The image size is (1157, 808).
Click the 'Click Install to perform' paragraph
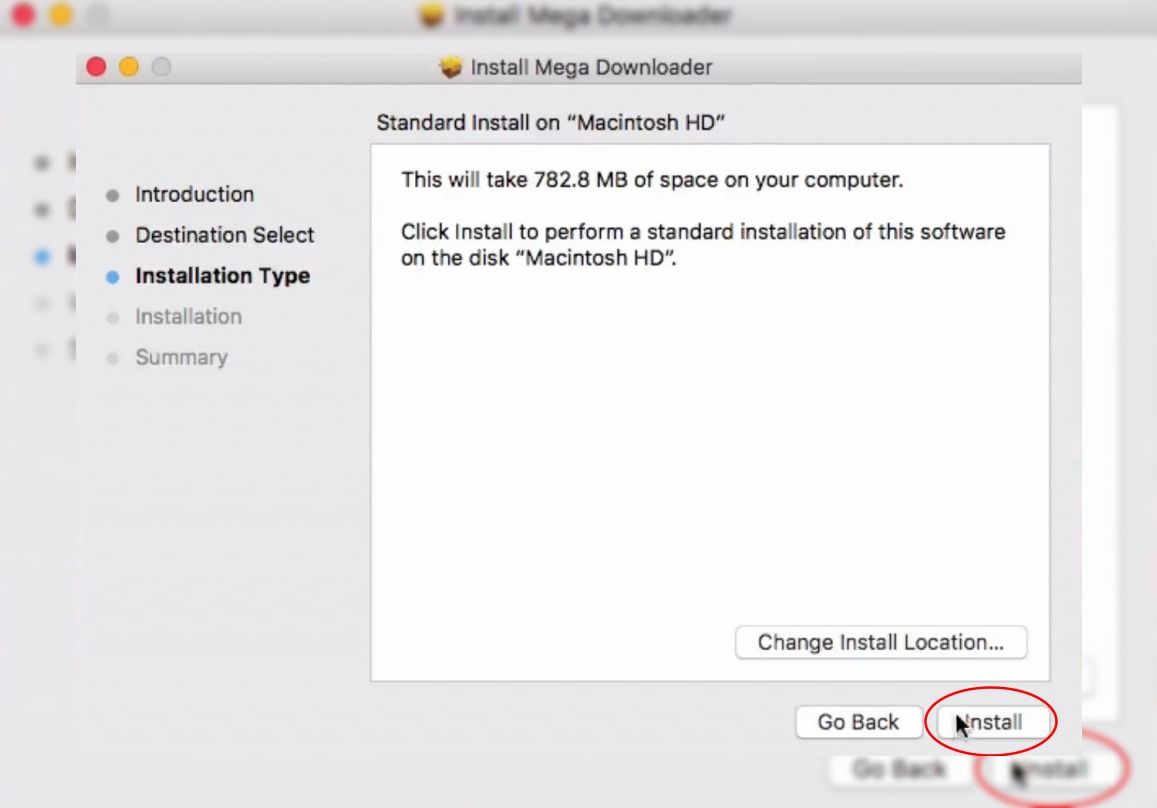tap(703, 244)
